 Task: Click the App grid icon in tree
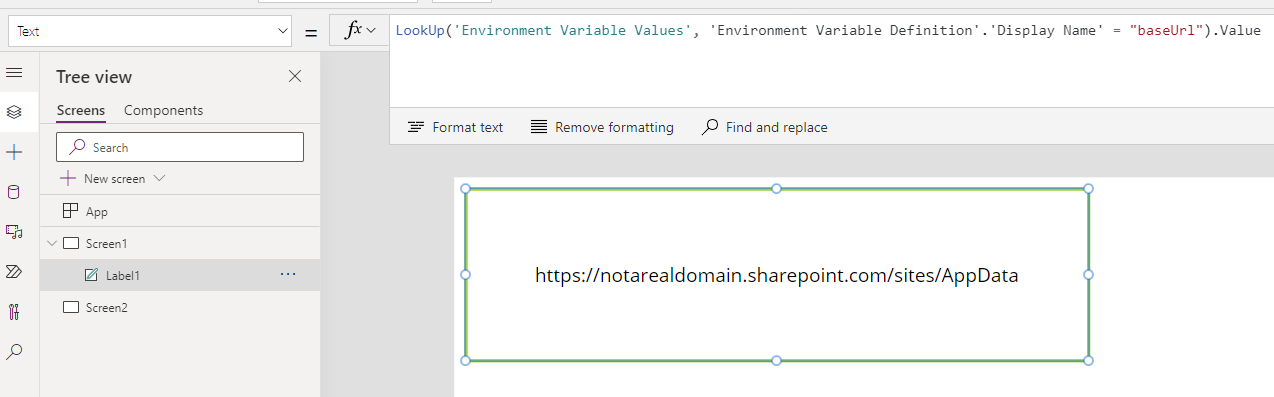tap(70, 211)
